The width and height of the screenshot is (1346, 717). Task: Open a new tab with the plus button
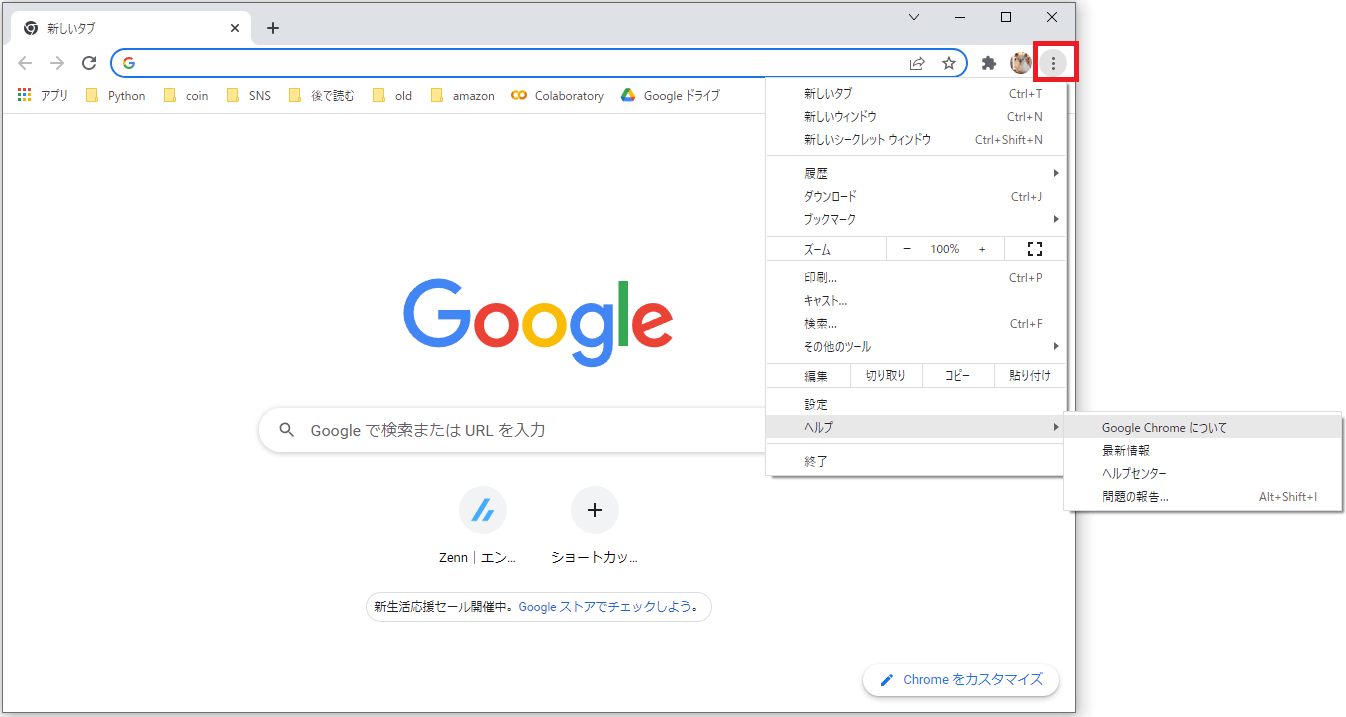(x=273, y=28)
